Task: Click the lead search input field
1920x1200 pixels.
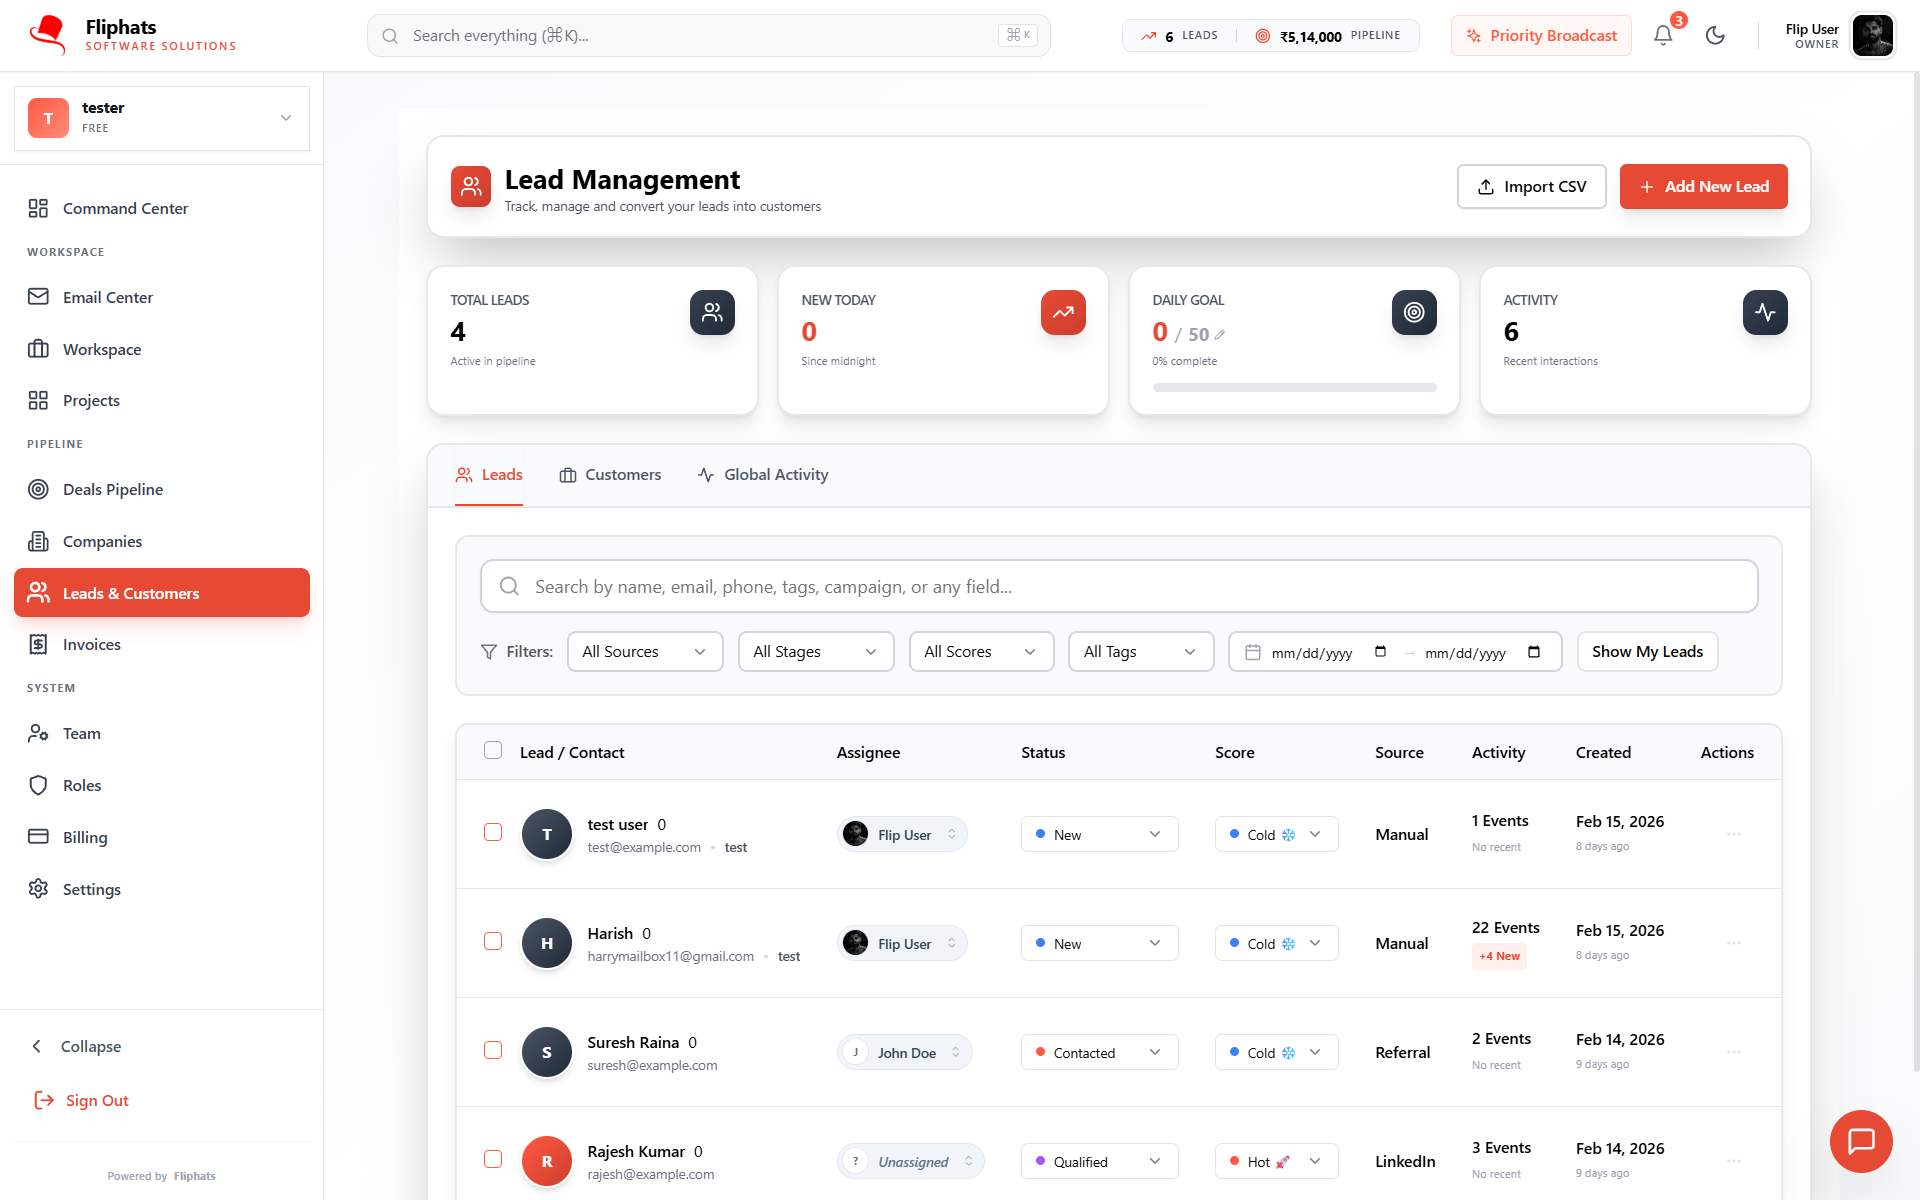Action: pyautogui.click(x=1118, y=587)
